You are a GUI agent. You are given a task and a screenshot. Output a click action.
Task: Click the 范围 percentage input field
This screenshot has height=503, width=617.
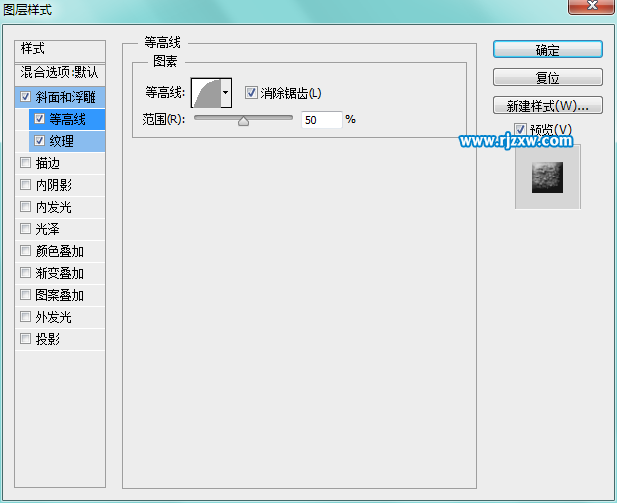tap(321, 120)
